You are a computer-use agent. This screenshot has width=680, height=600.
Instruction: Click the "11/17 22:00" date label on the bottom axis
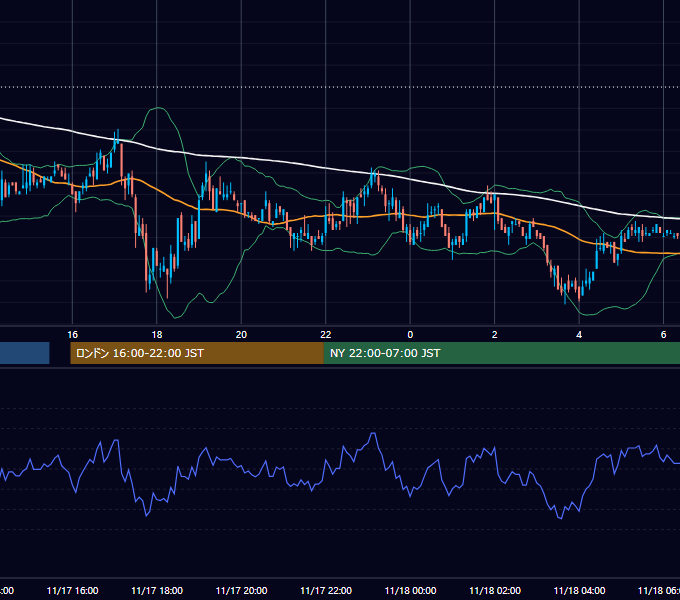coord(326,590)
